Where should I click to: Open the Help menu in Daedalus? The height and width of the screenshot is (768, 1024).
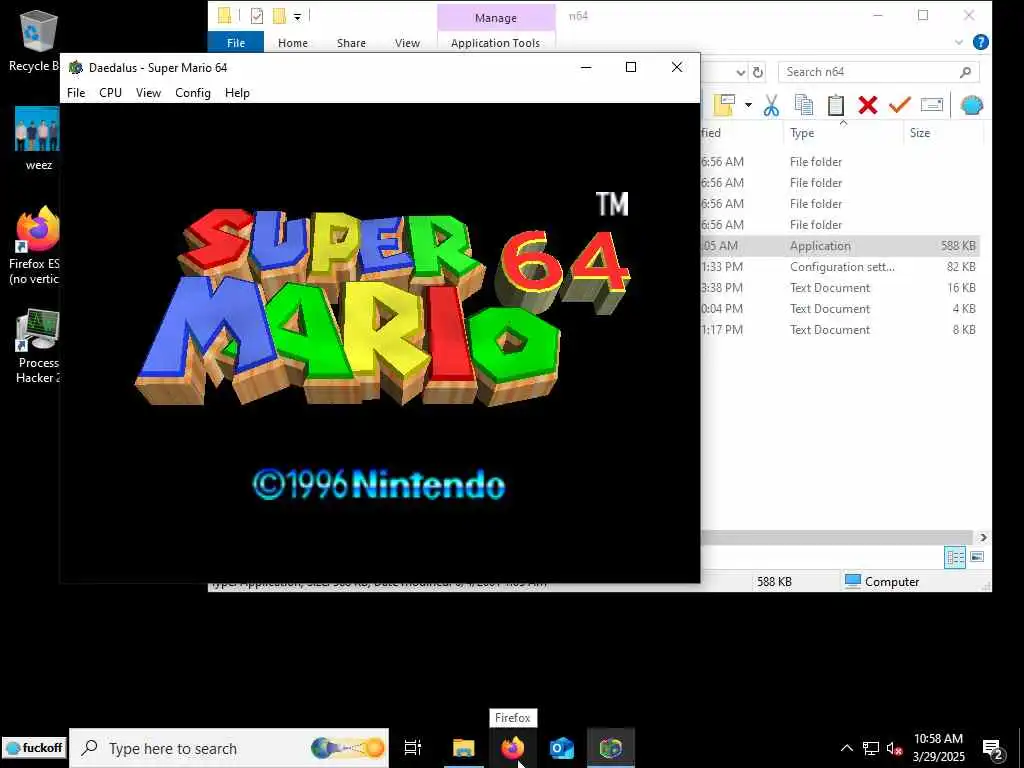click(x=237, y=93)
